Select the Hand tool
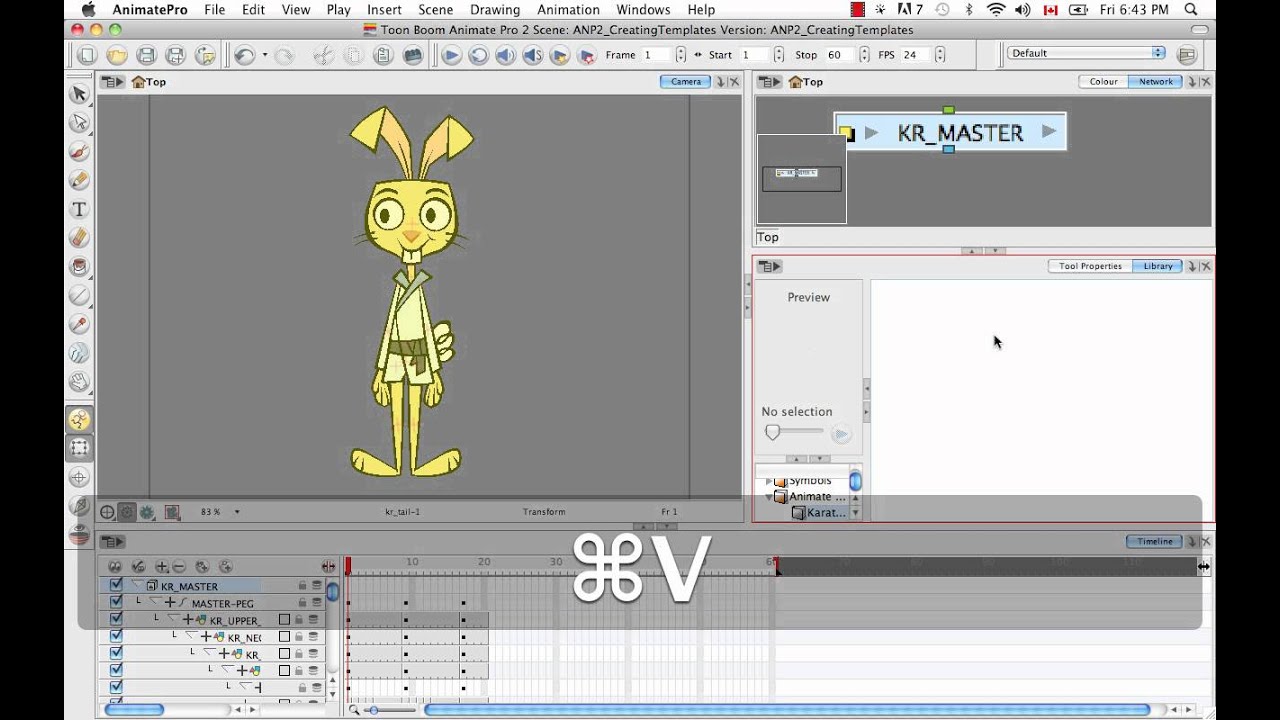1280x720 pixels. [79, 382]
